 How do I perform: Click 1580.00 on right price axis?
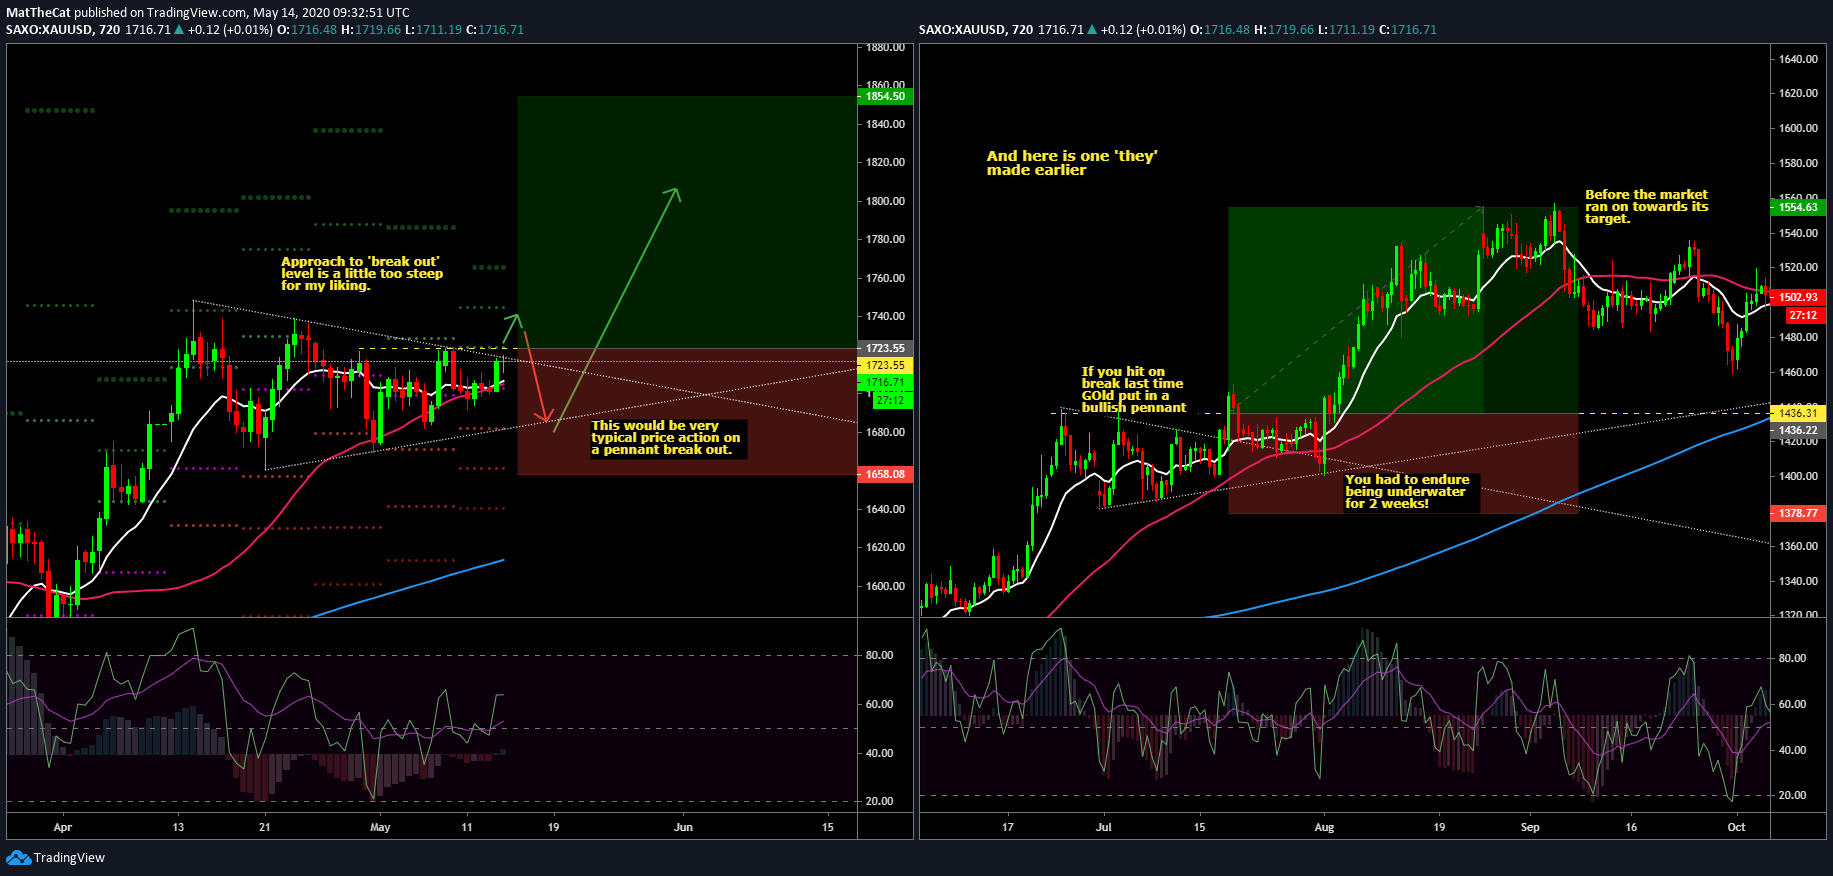tap(1798, 163)
